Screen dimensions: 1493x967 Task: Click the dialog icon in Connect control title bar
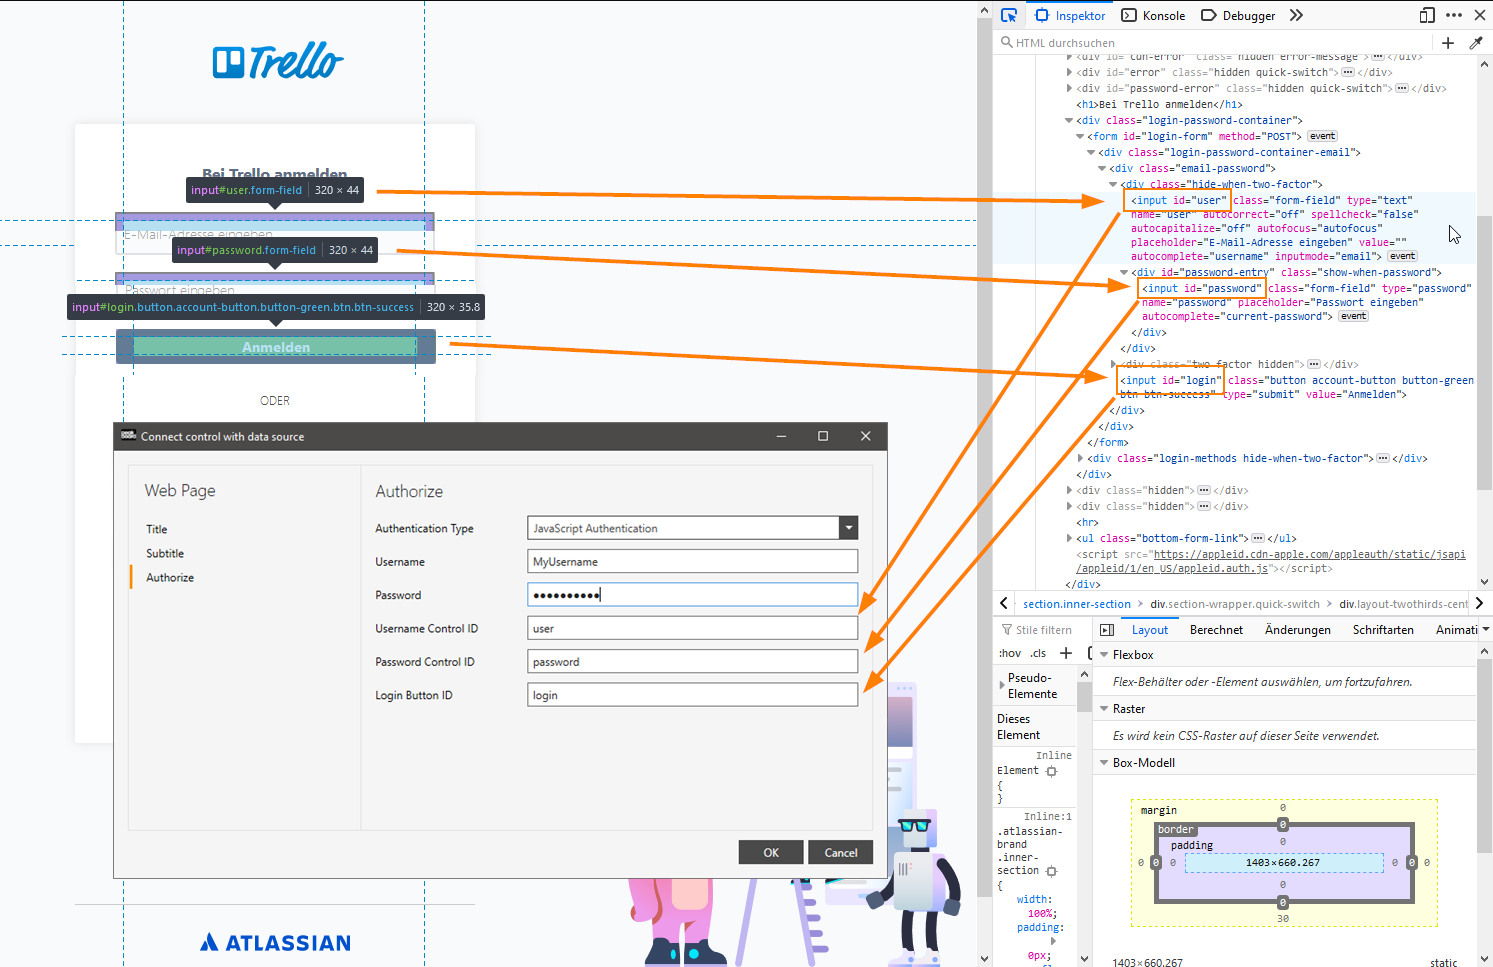(128, 436)
